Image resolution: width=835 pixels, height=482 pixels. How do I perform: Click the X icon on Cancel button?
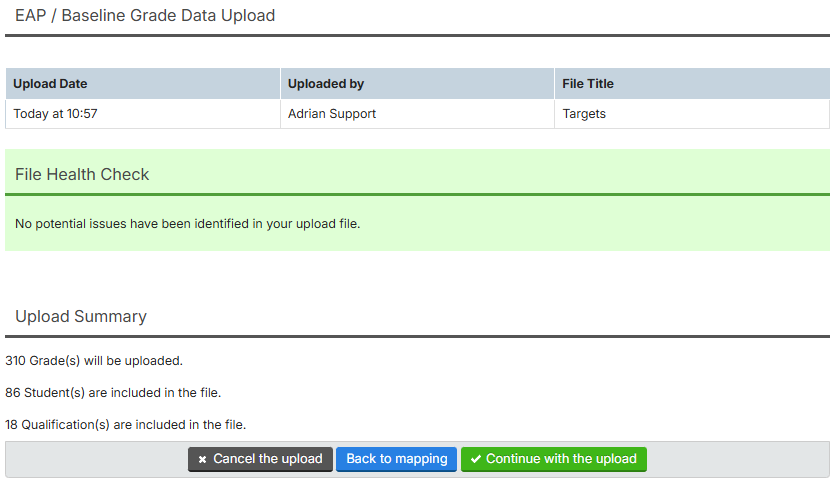(x=202, y=460)
